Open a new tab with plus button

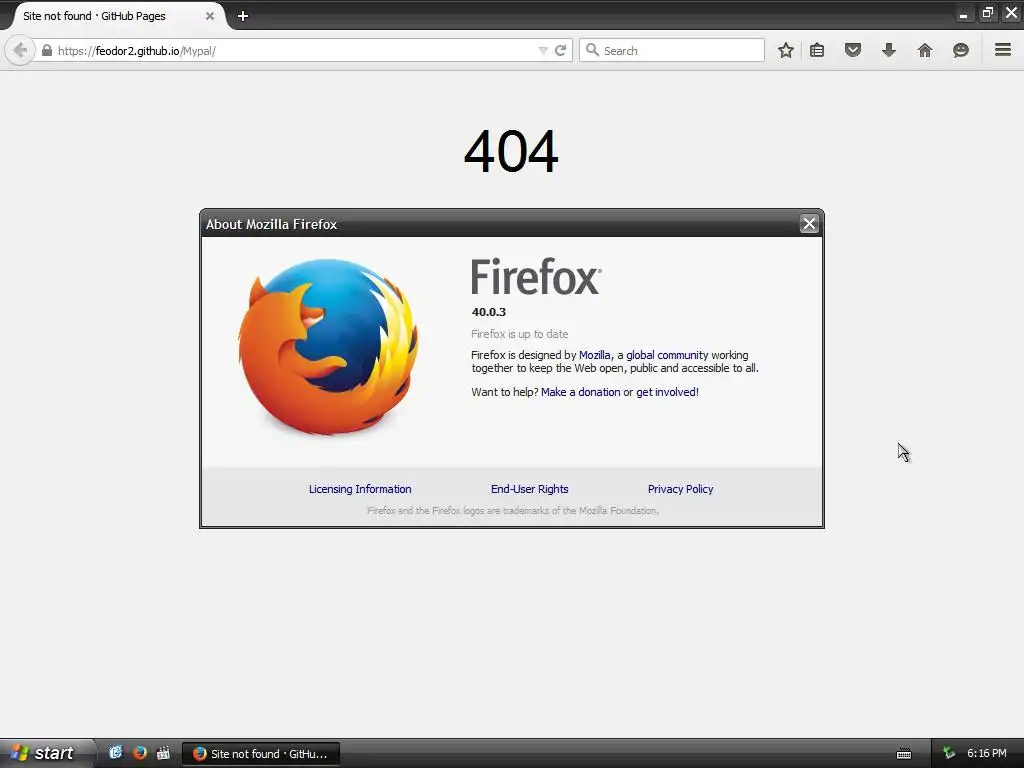click(x=243, y=16)
